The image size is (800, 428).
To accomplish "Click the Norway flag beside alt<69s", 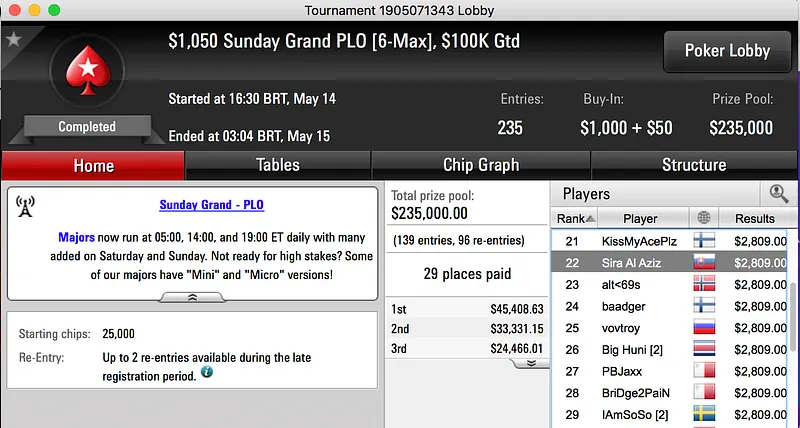I will [x=704, y=284].
